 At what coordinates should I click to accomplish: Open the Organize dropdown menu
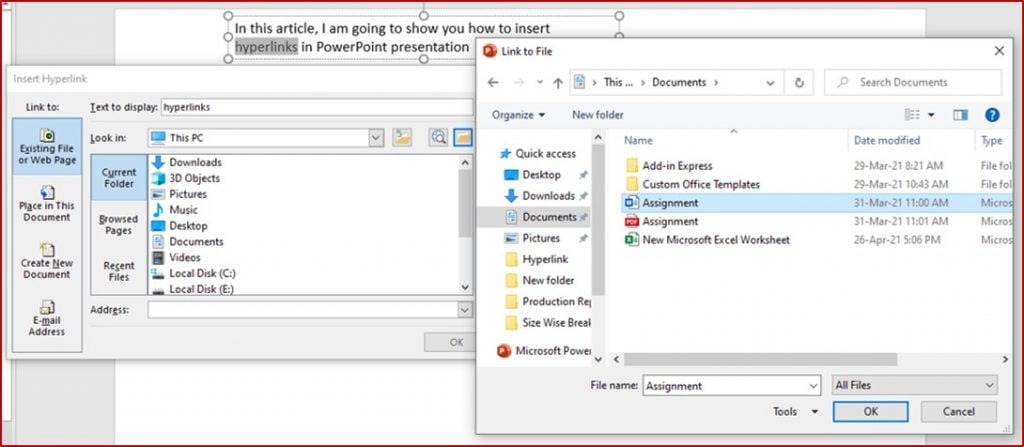(519, 115)
